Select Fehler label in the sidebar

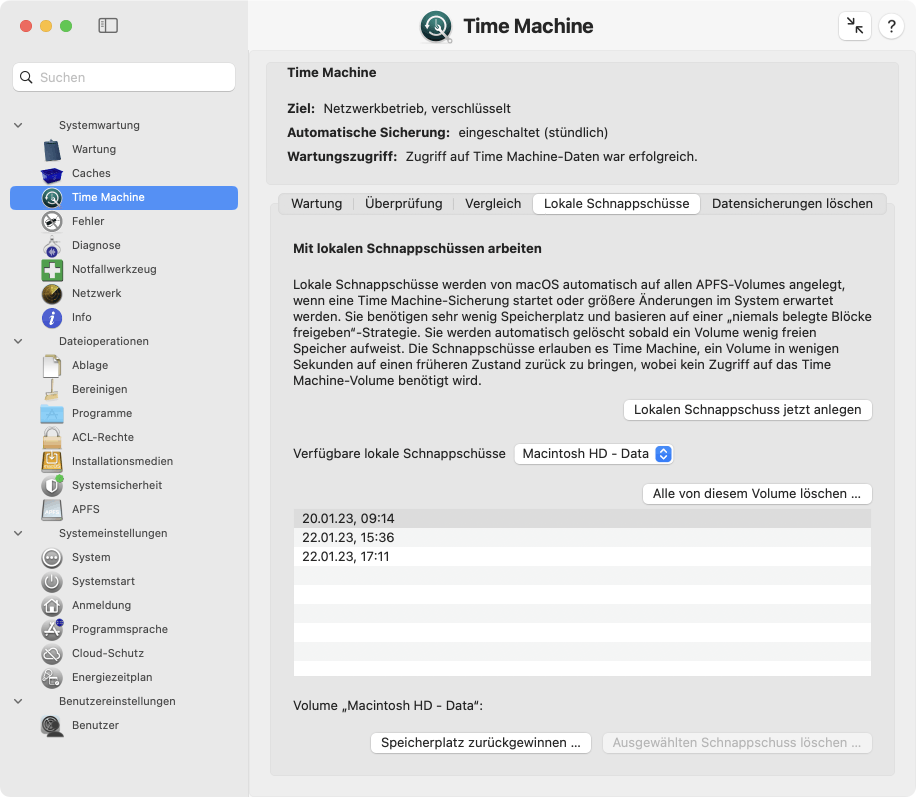(88, 221)
